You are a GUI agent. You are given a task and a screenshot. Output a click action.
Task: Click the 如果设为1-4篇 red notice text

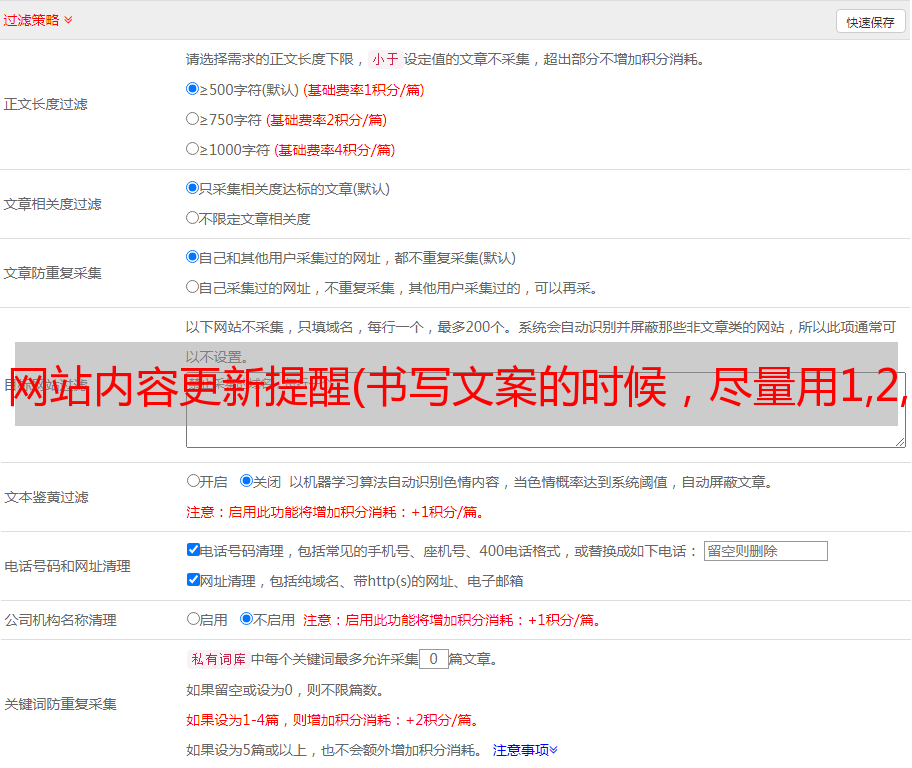click(x=332, y=720)
